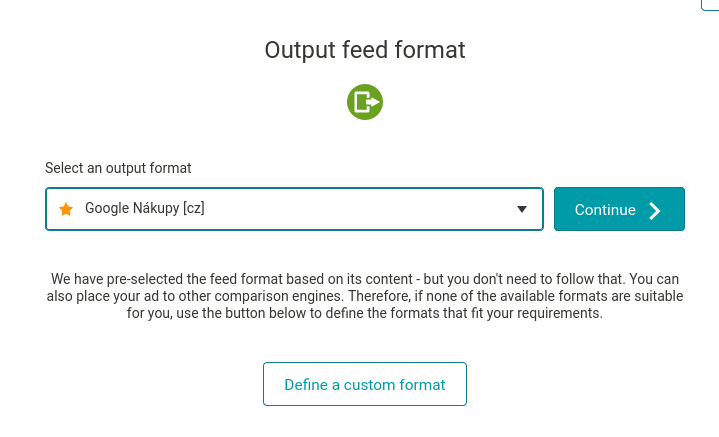Click the 'comparison engines' phrase in the description

pyautogui.click(x=278, y=296)
